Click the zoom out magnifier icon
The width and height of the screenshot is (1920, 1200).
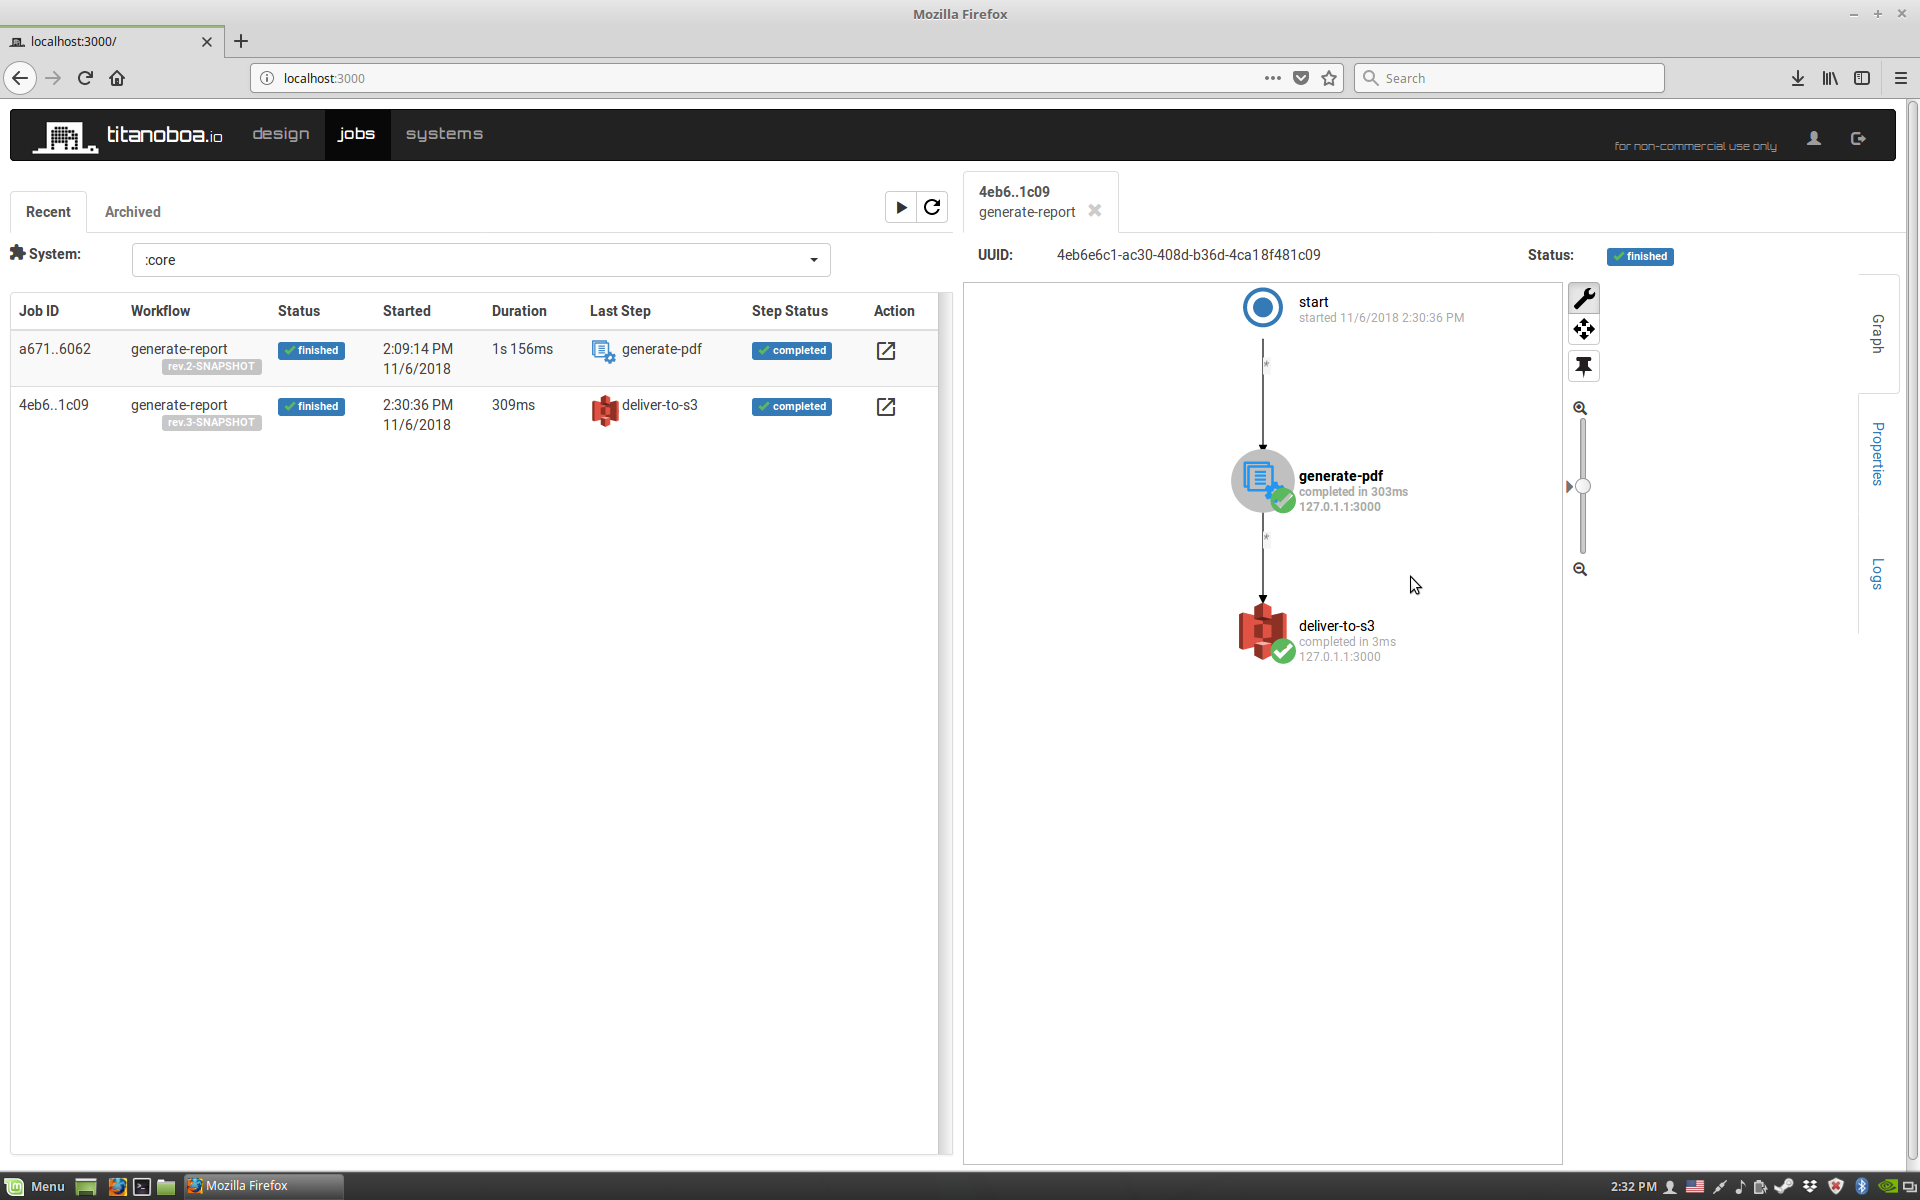(x=1580, y=569)
